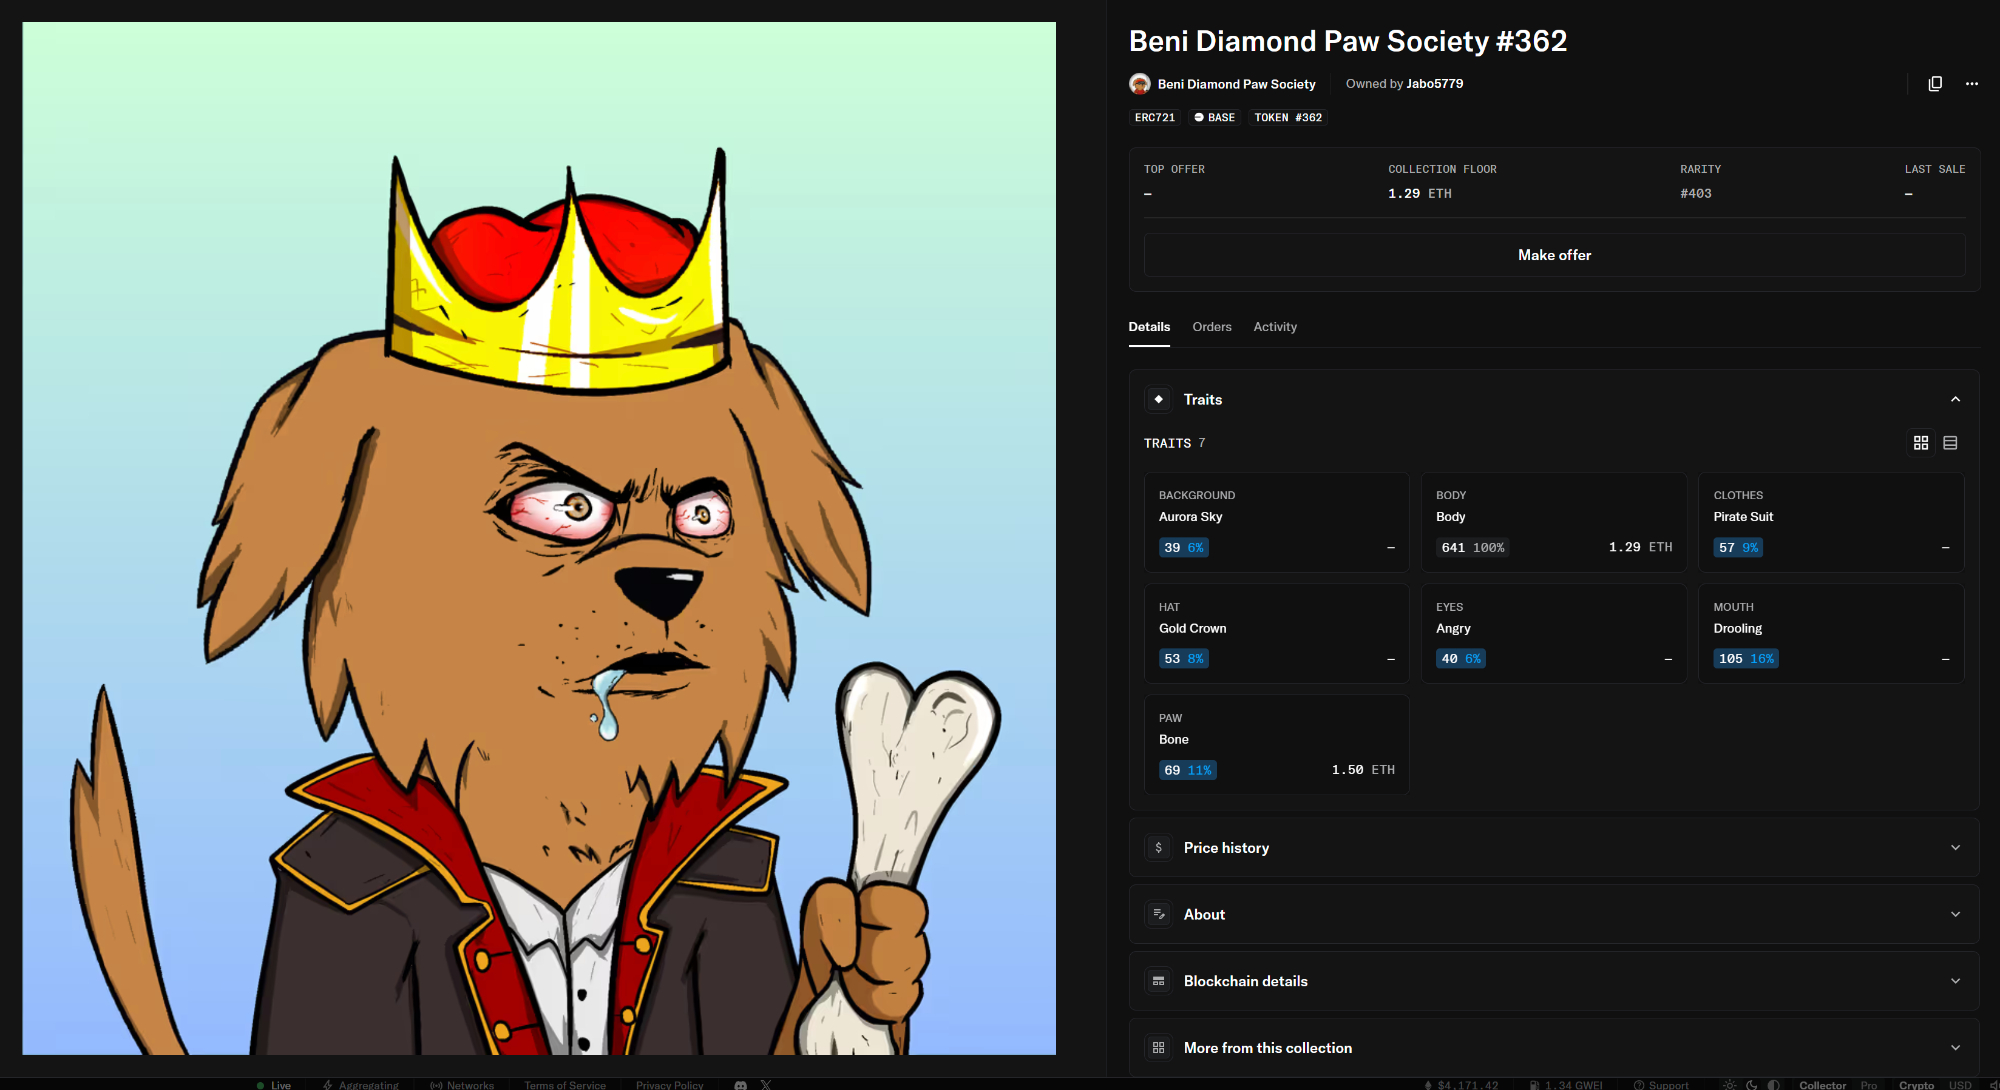Switch to the Orders tab
The height and width of the screenshot is (1090, 2000).
click(x=1212, y=327)
